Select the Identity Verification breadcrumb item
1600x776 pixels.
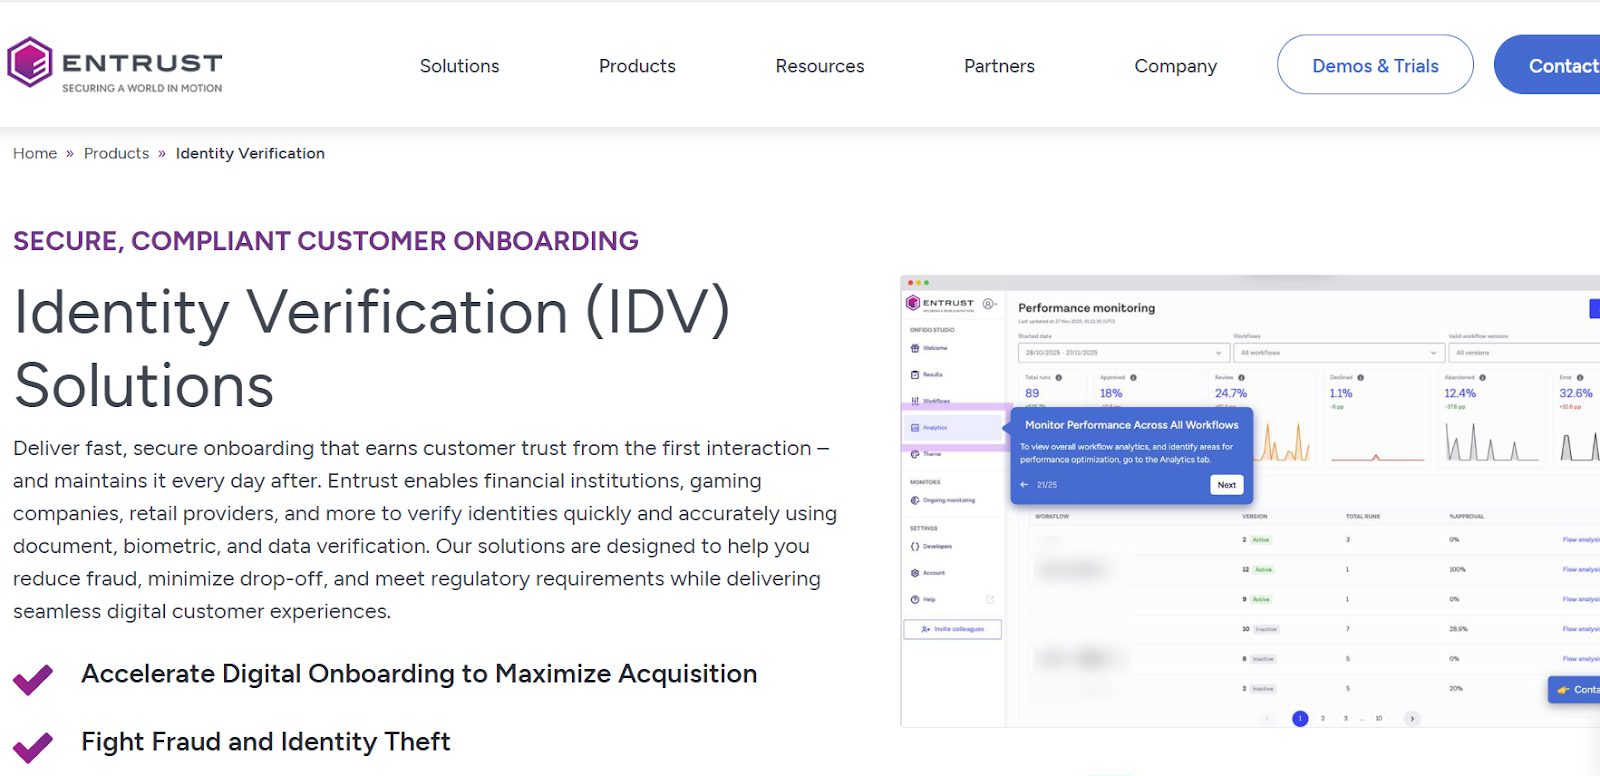(x=250, y=153)
